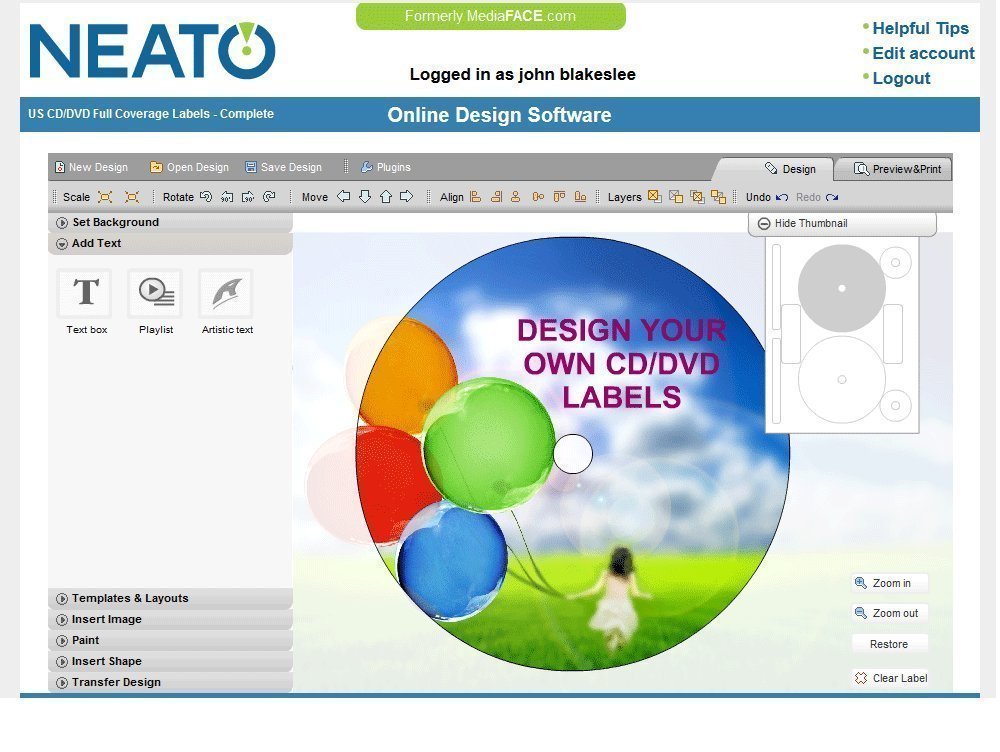Click the first Layers icon

click(x=654, y=197)
